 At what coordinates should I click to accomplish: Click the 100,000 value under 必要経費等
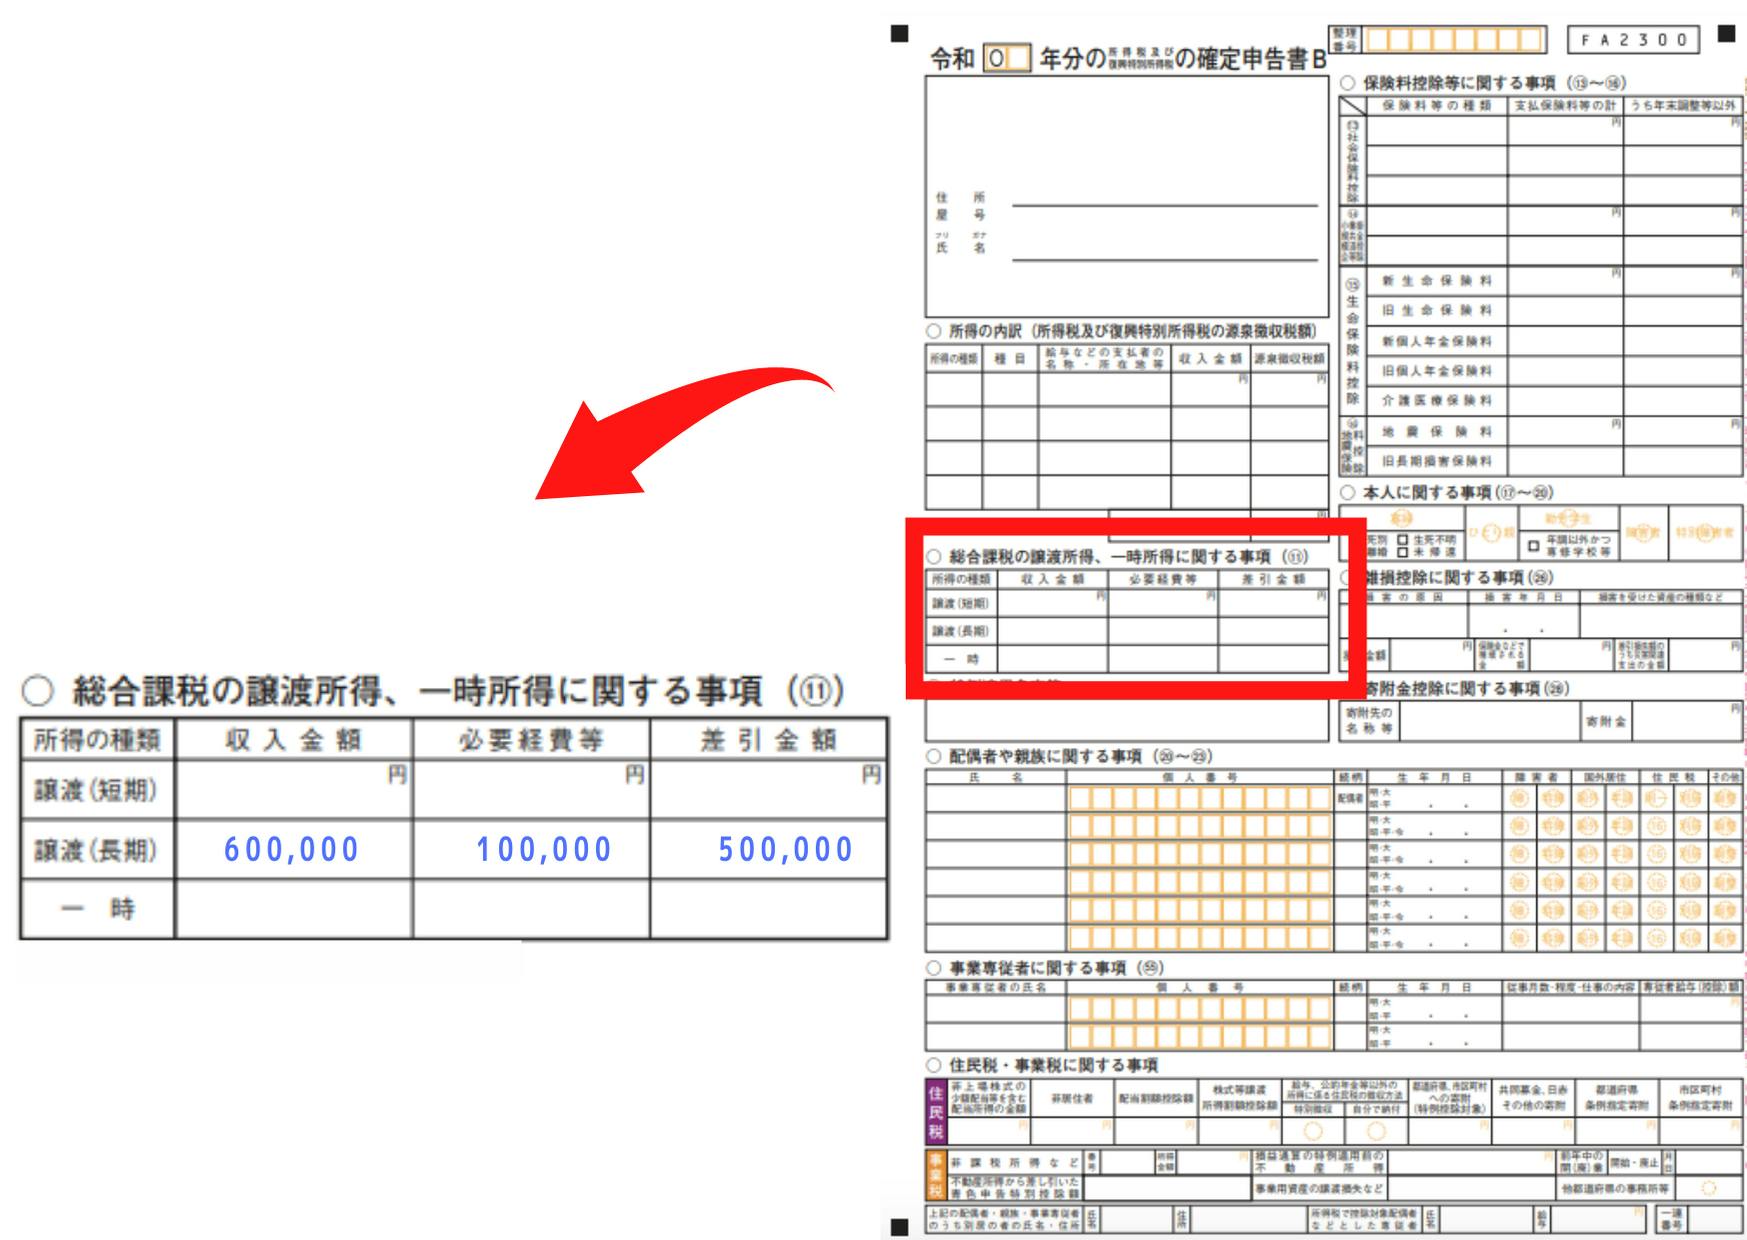click(543, 849)
